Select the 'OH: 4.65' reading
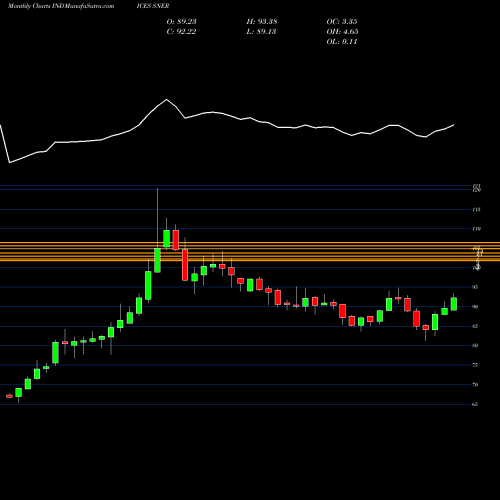The height and width of the screenshot is (500, 500). [342, 32]
